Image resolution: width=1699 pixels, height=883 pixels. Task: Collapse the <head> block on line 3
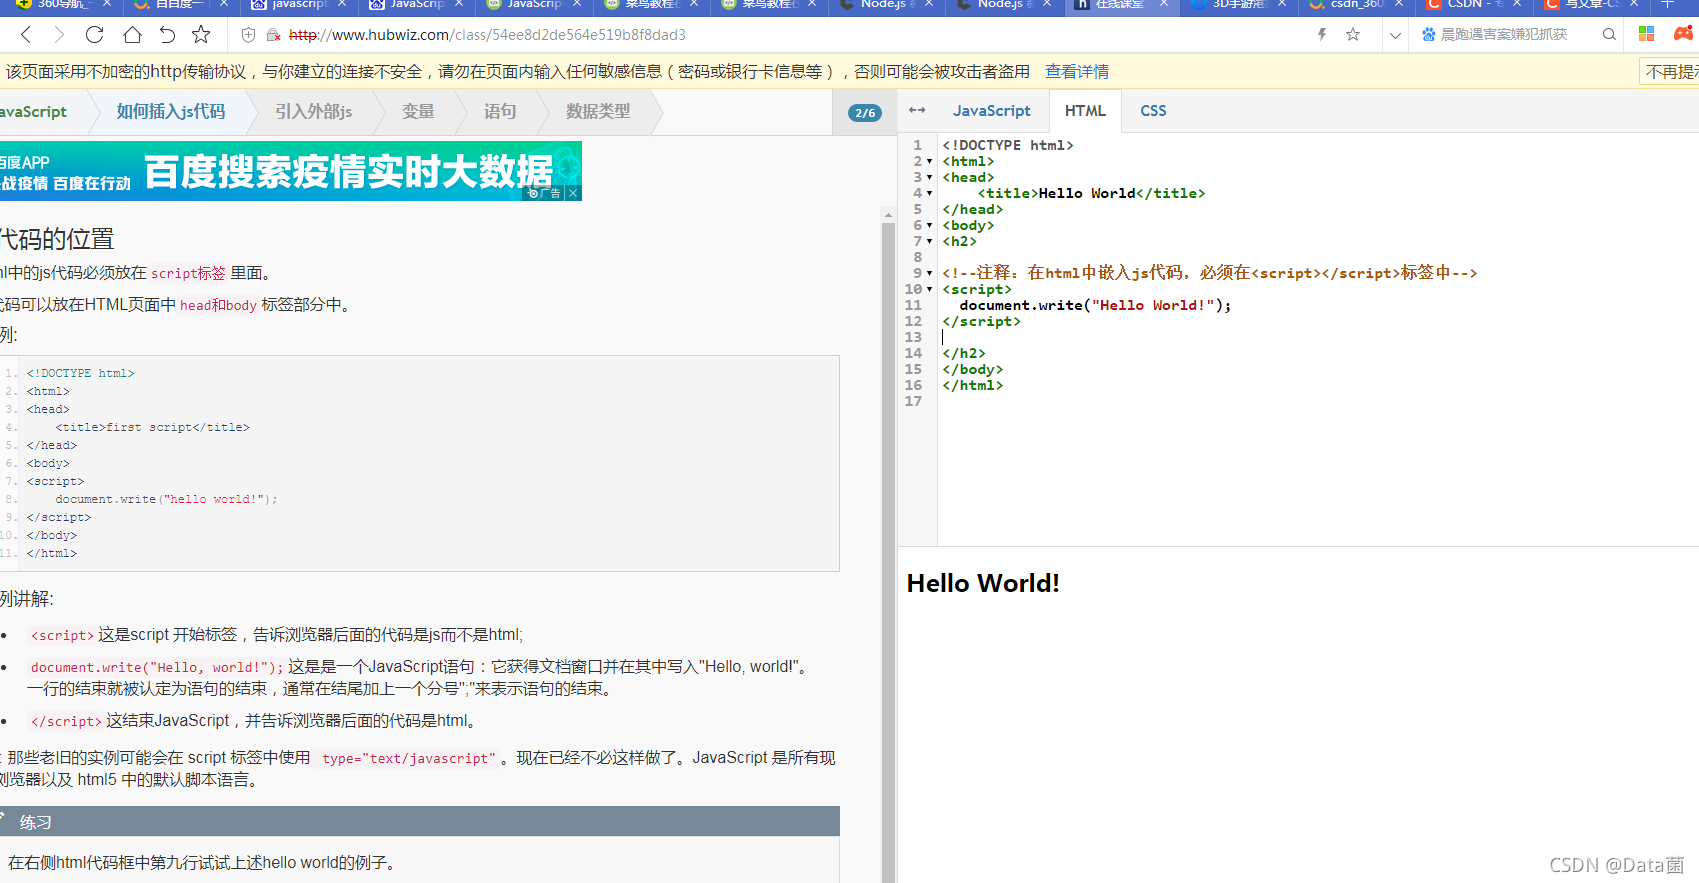[x=930, y=177]
